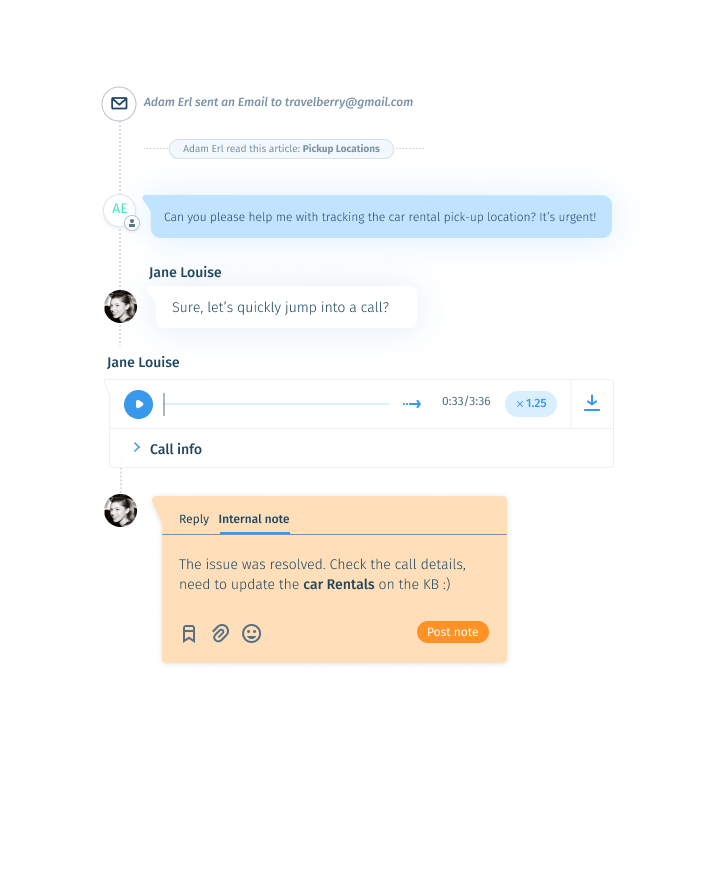Open the customer's urgent car rental message
The width and height of the screenshot is (724, 875).
click(x=381, y=217)
